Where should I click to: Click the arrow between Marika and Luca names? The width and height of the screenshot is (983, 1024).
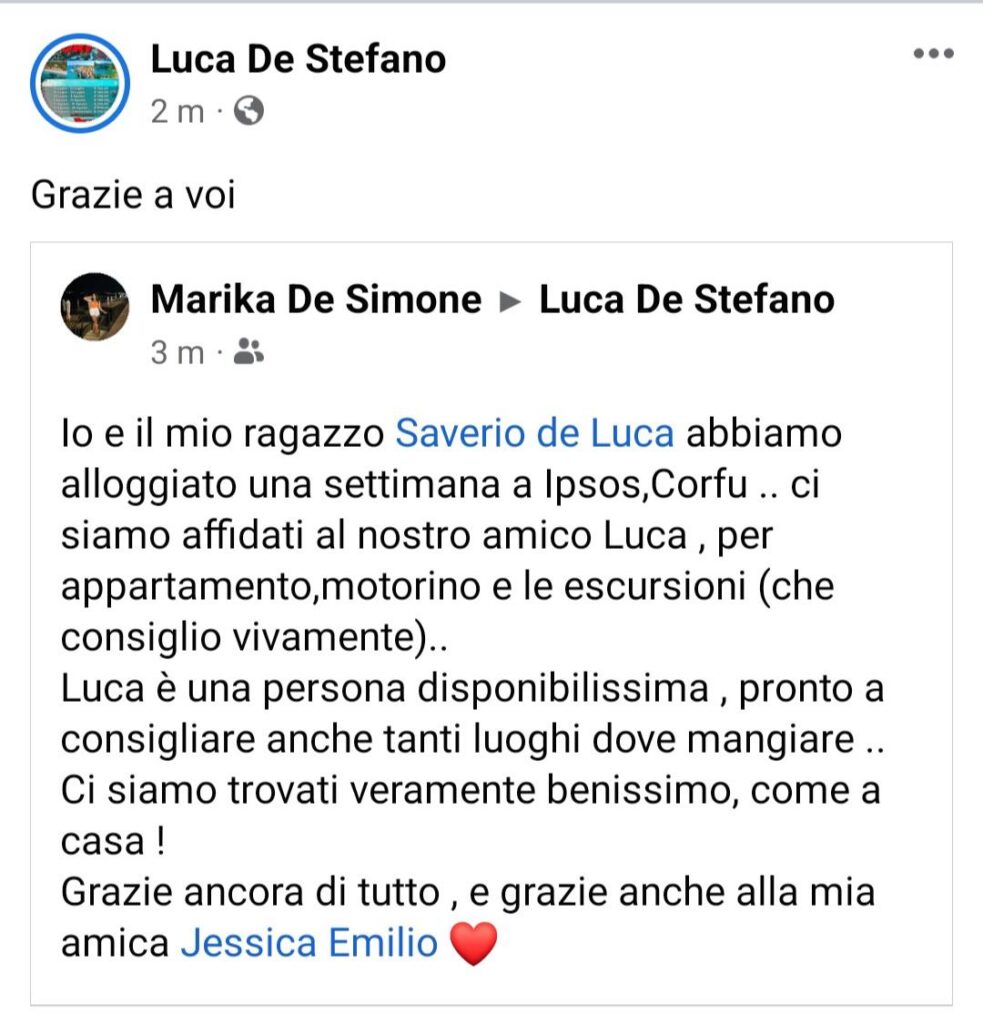[510, 301]
